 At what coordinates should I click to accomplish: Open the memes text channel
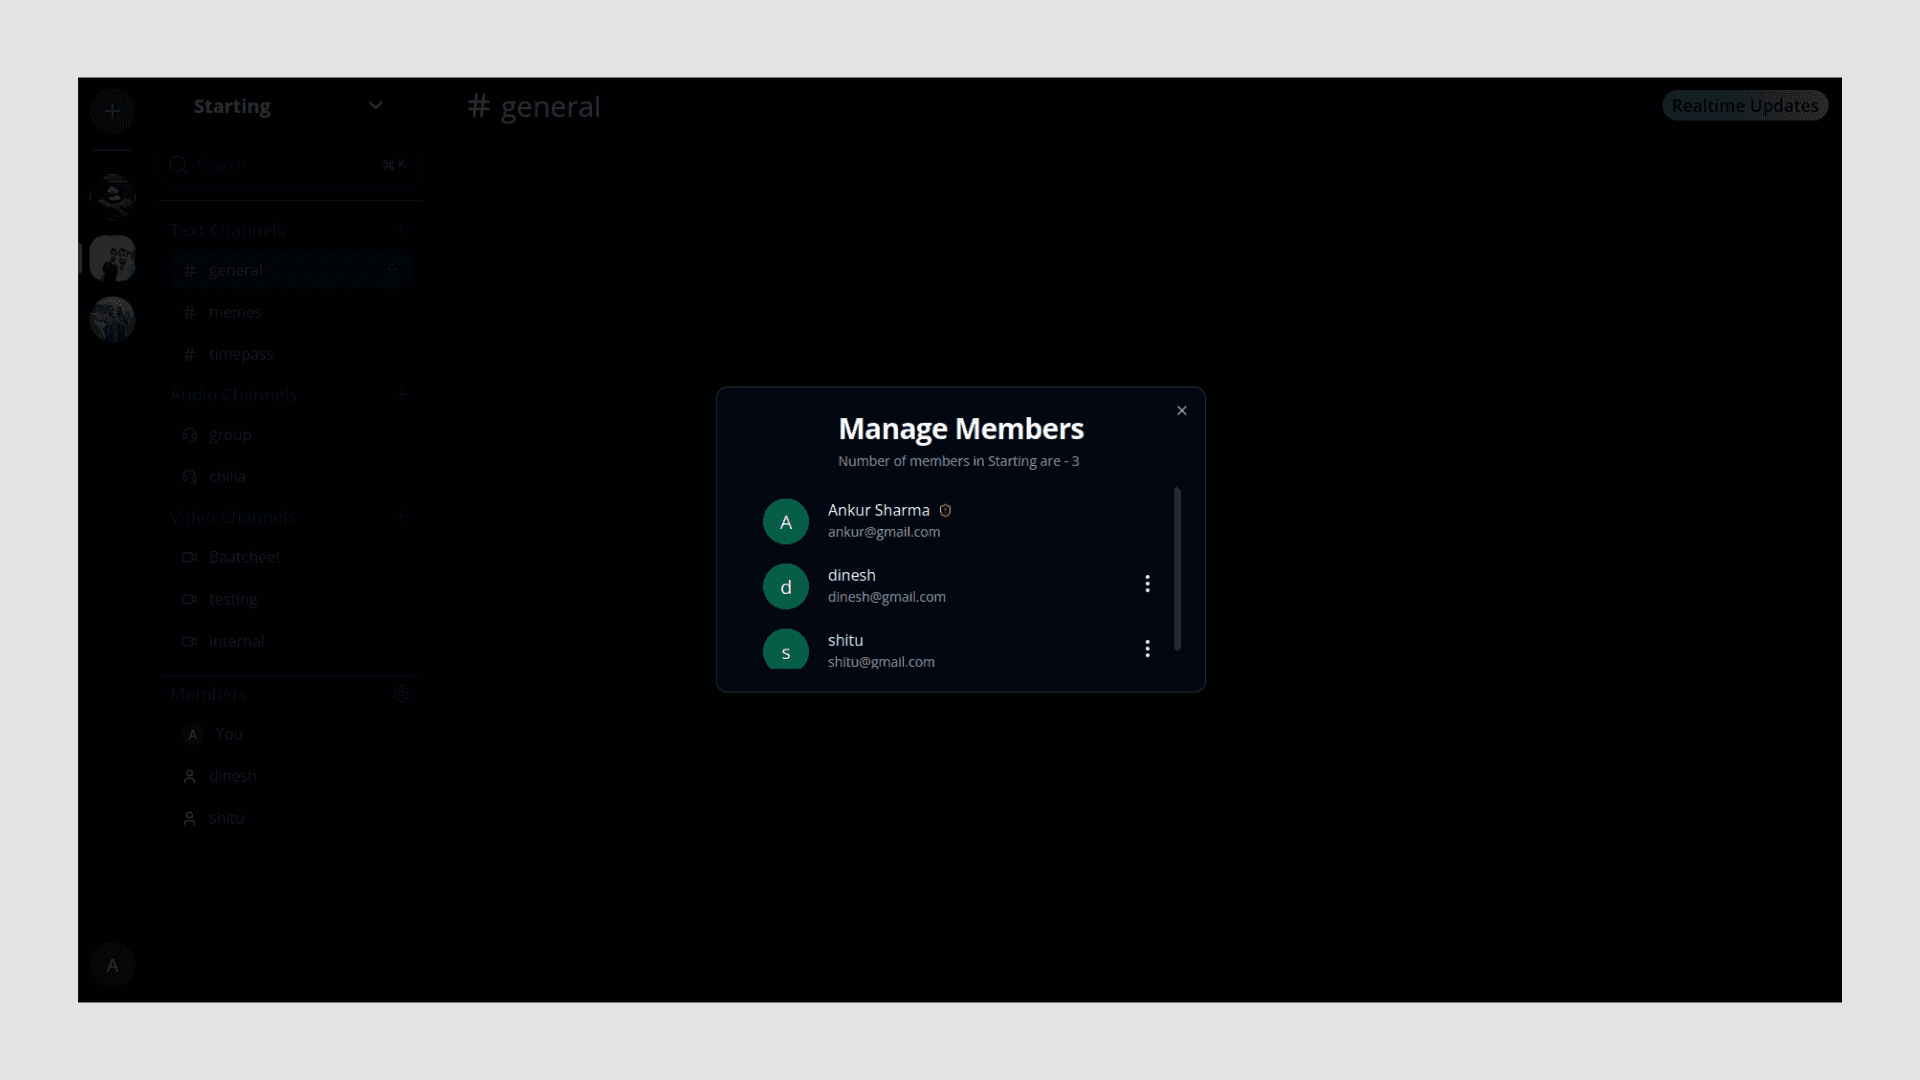[290, 312]
